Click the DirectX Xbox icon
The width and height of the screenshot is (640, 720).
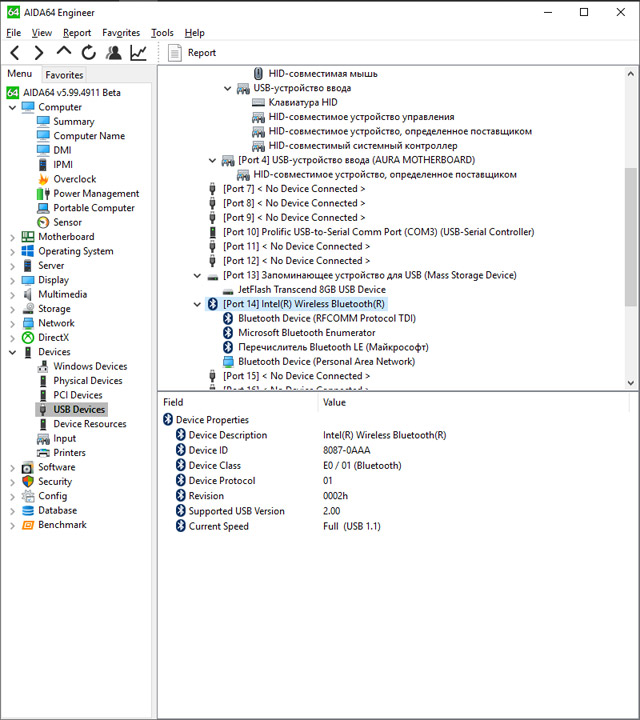28,338
